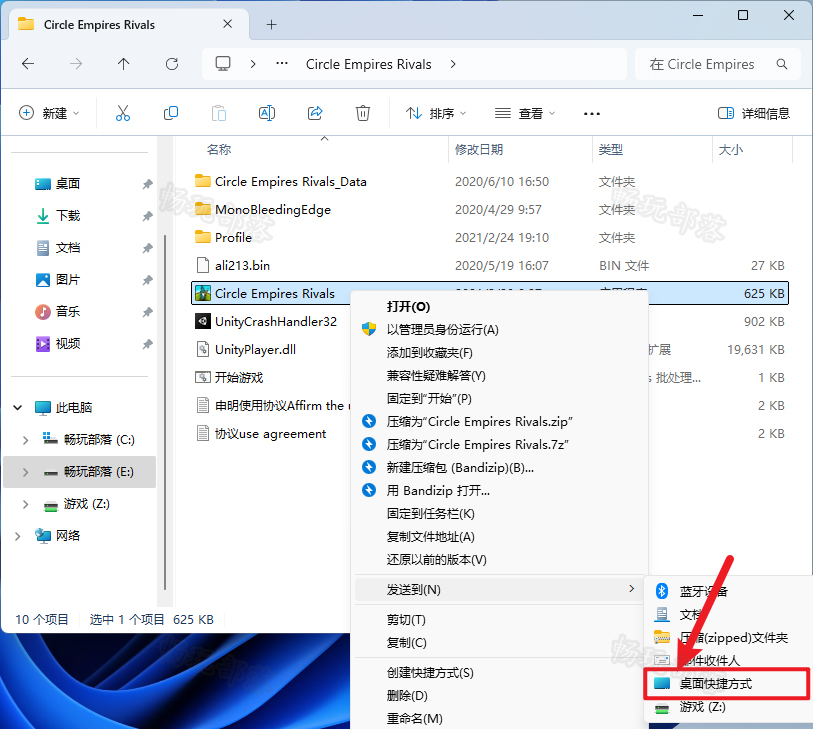Open the 新建 dropdown

(49, 113)
